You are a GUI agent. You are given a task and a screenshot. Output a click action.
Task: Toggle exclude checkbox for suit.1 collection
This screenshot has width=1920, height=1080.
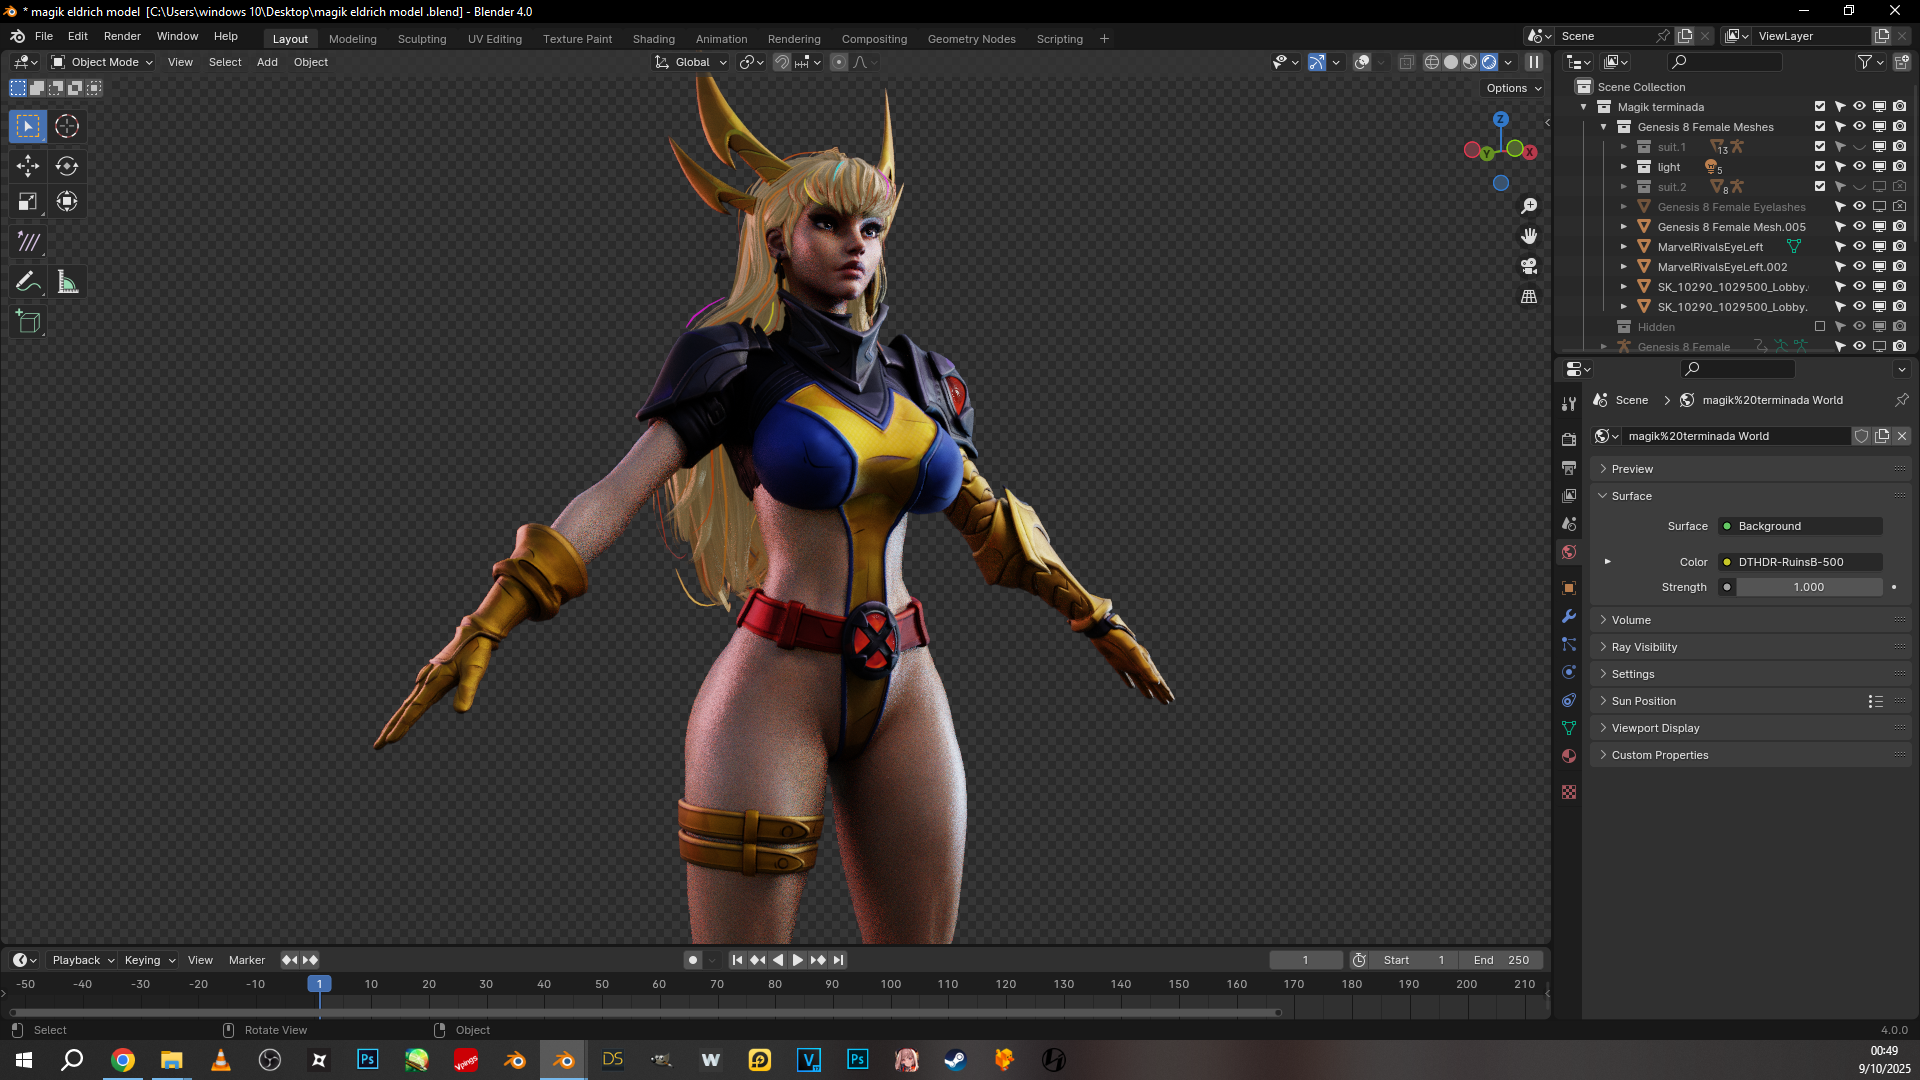pyautogui.click(x=1820, y=147)
